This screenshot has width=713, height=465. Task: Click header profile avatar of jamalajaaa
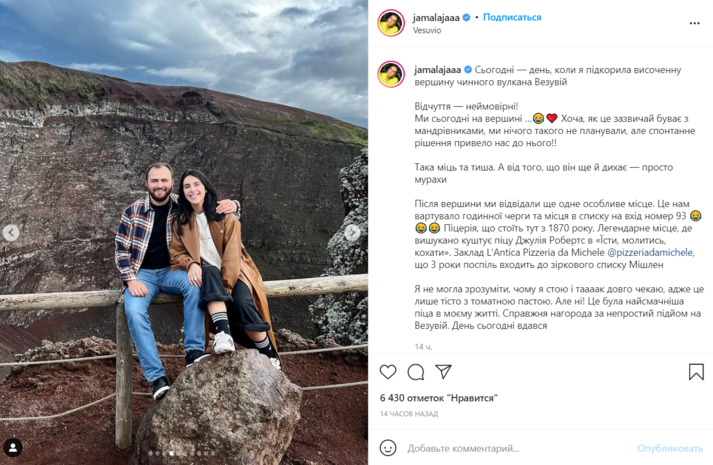point(391,23)
